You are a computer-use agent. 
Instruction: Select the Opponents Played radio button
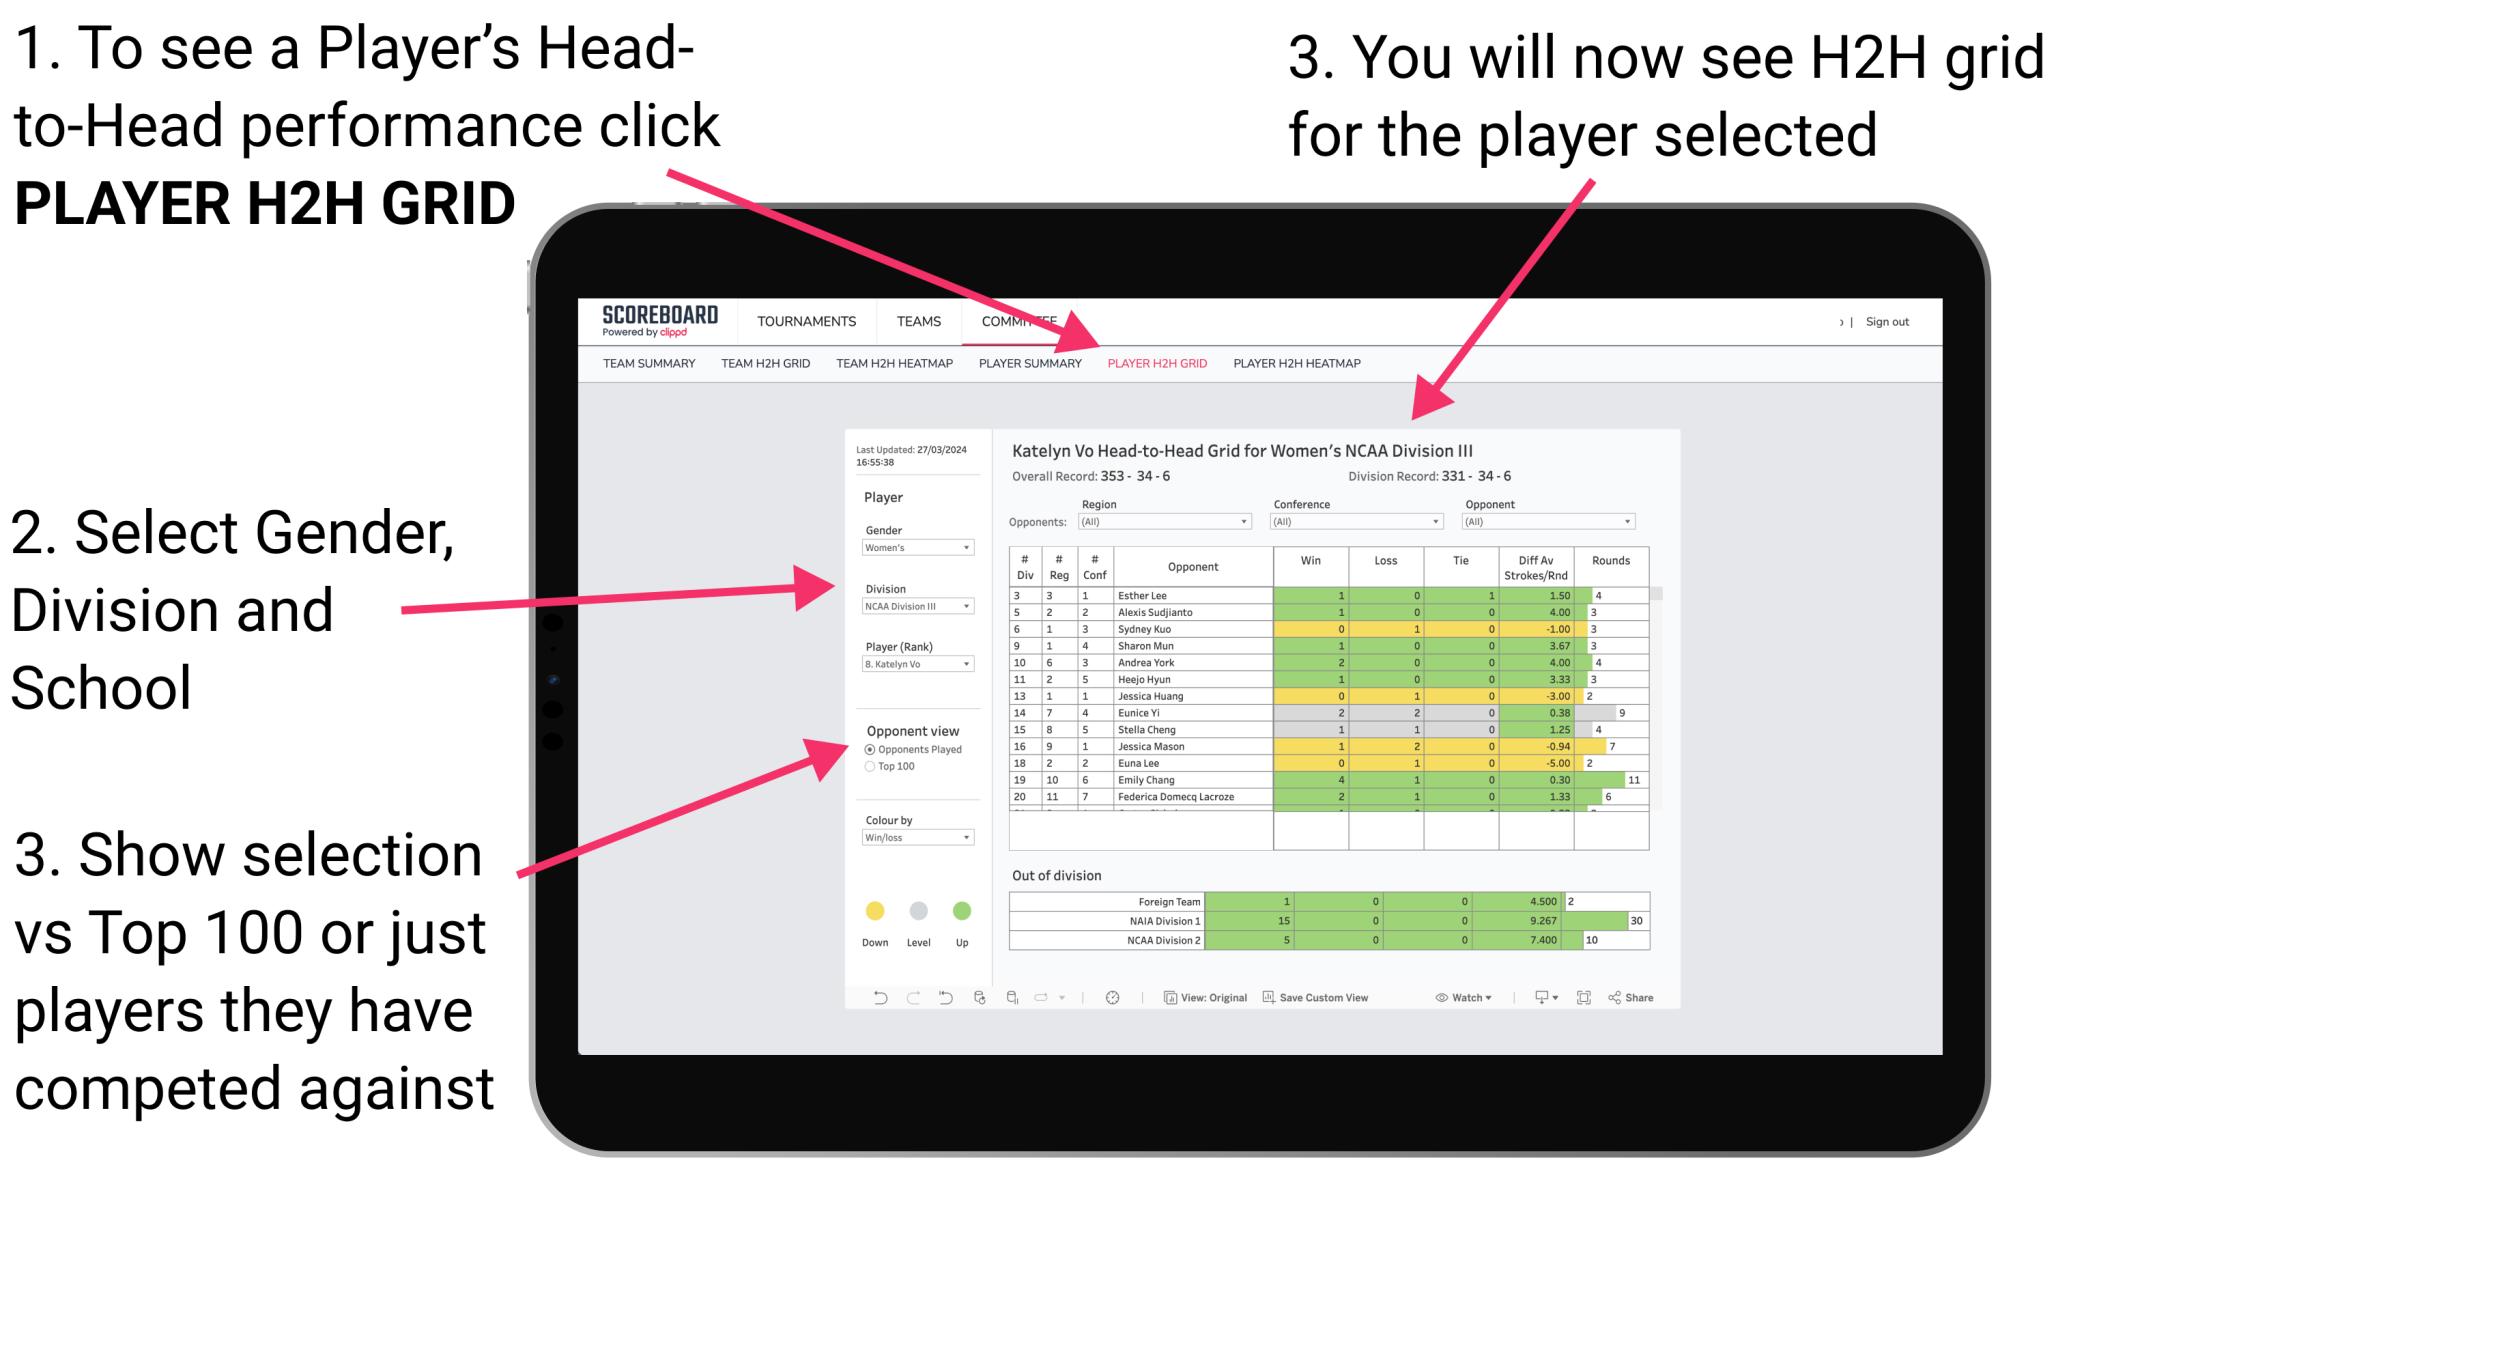click(x=871, y=748)
